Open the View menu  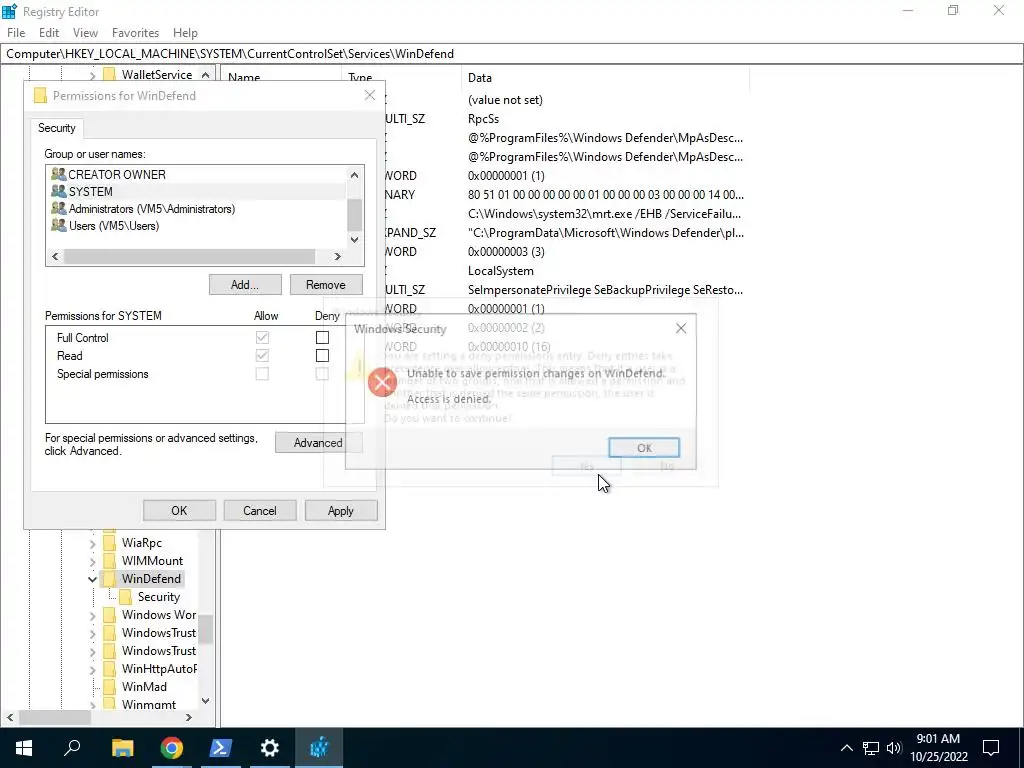85,33
